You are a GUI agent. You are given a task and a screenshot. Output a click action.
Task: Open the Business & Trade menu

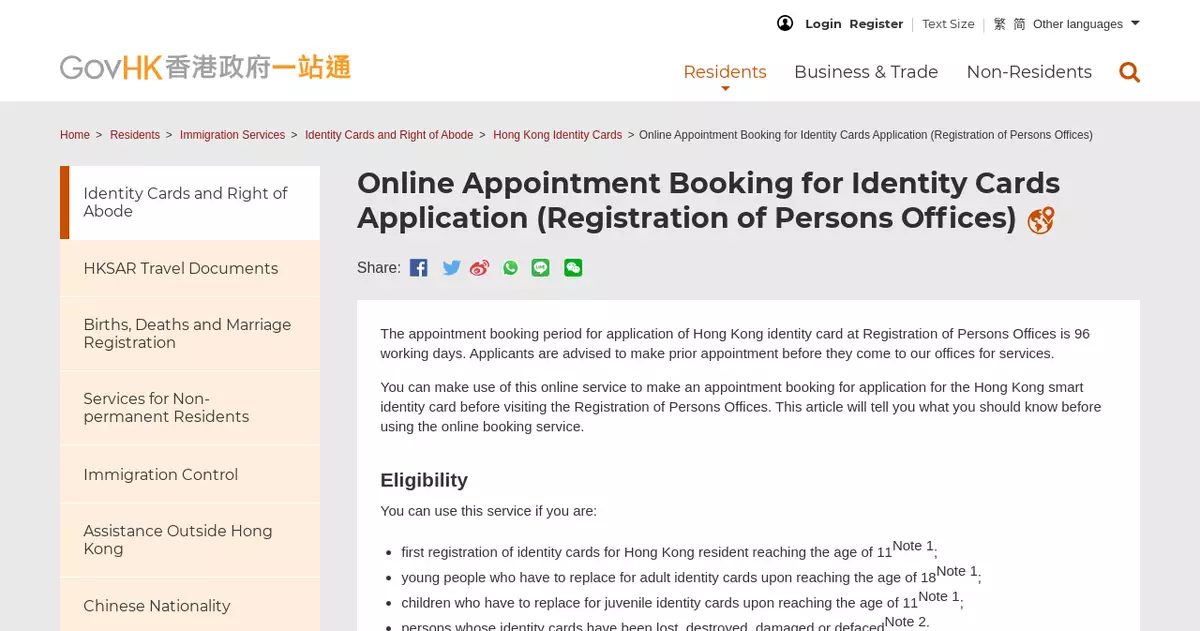(x=866, y=72)
